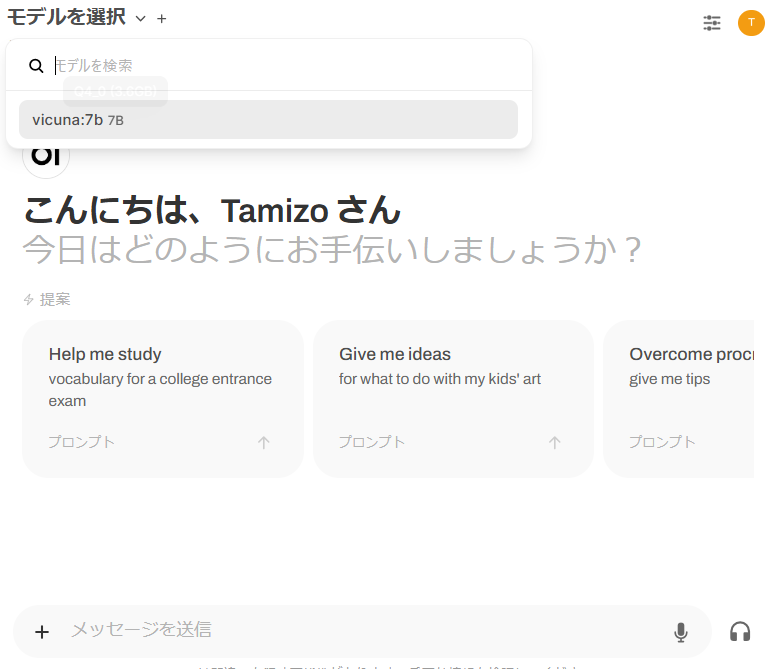Open the model selector dropdown chevron
This screenshot has height=669, width=783.
(141, 19)
